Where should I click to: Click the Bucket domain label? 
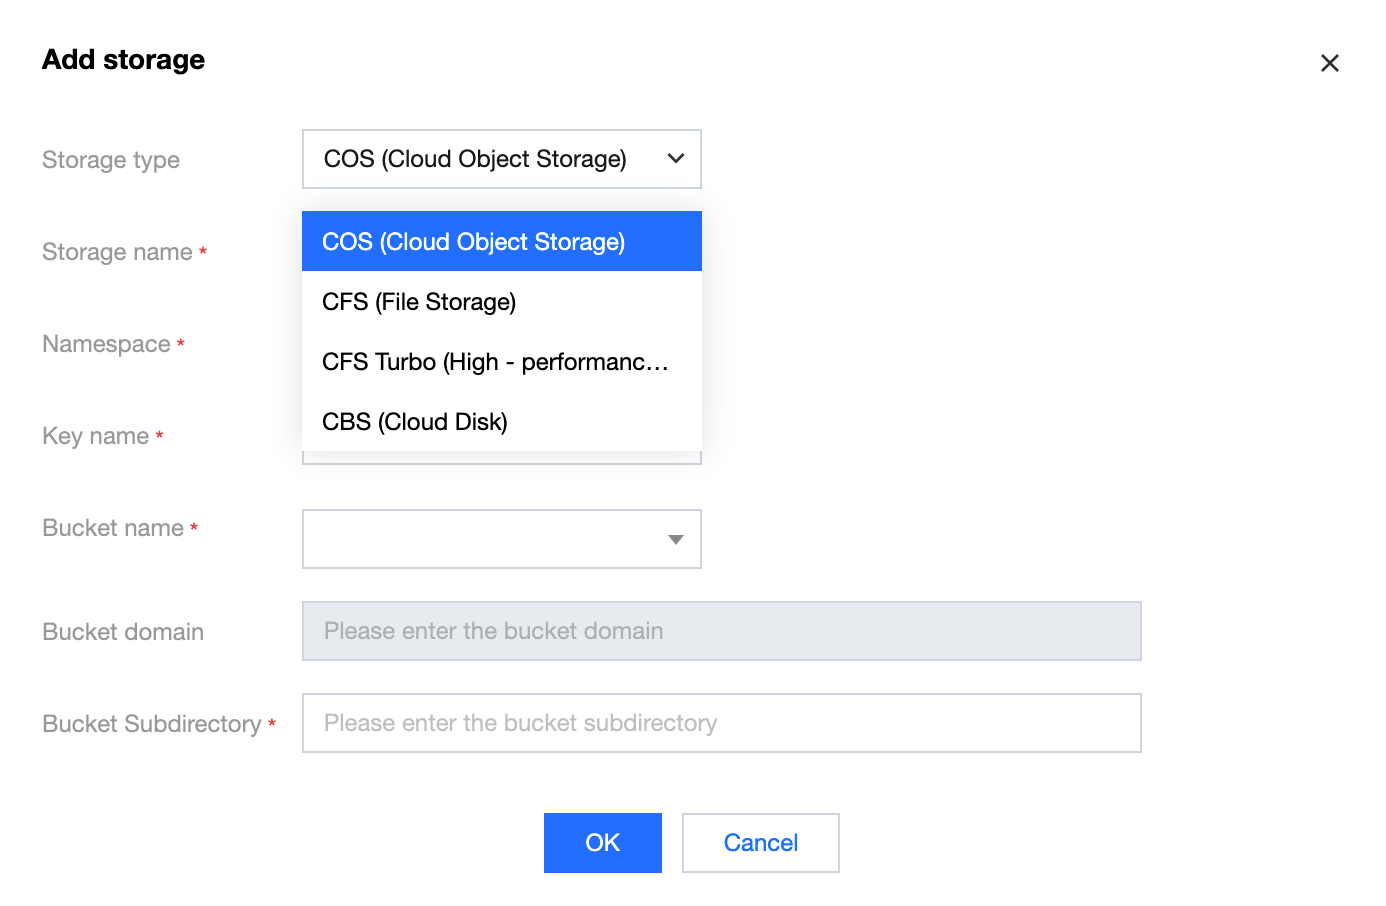[123, 632]
